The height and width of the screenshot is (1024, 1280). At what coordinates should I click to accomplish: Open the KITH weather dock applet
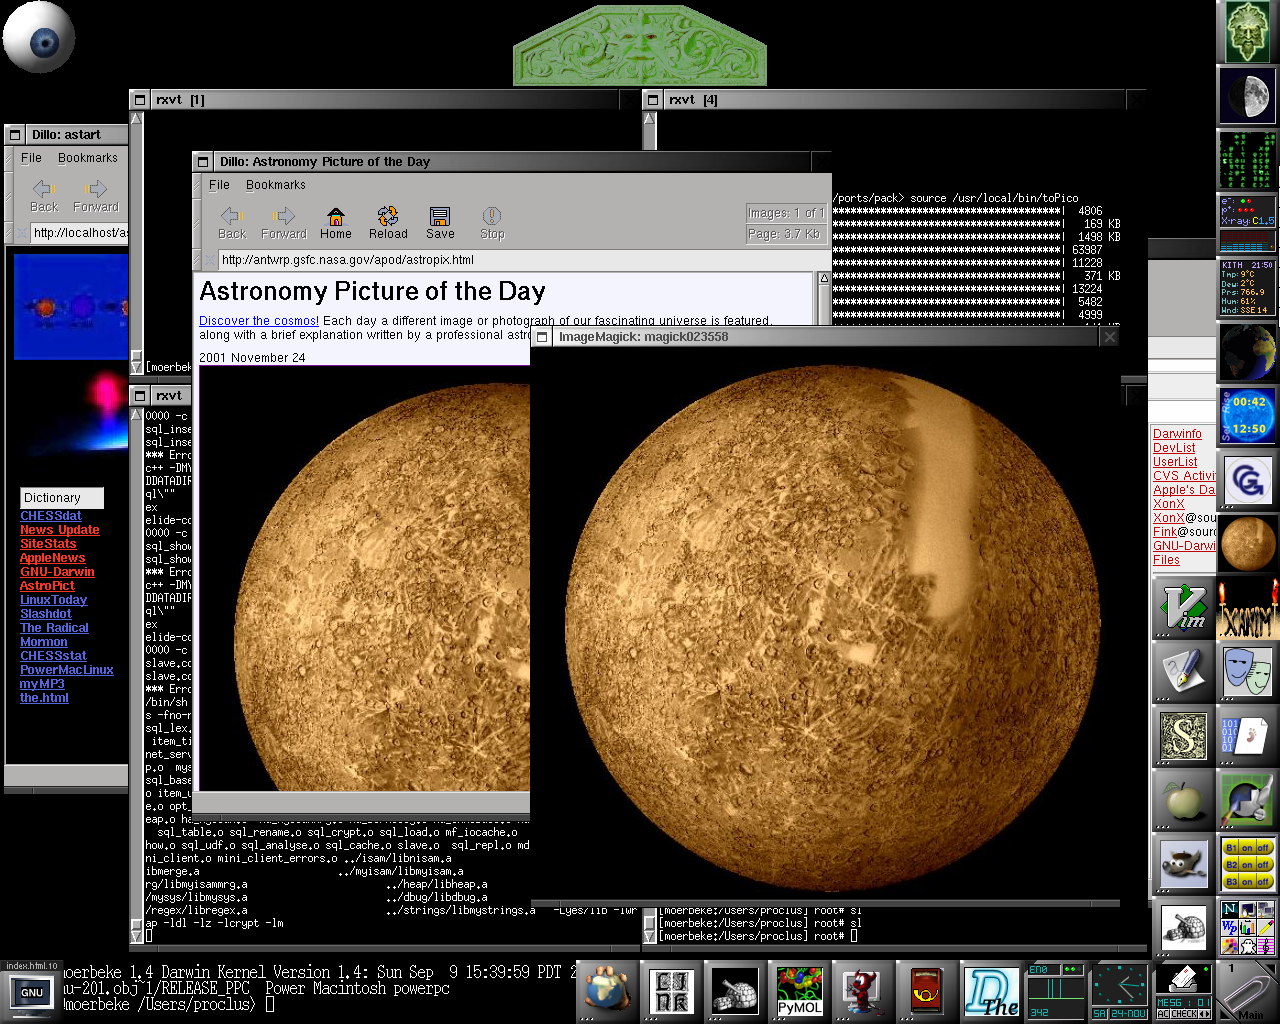(x=1247, y=288)
